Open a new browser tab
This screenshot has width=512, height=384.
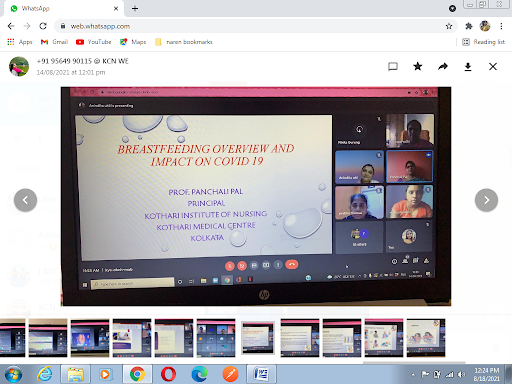coord(135,9)
